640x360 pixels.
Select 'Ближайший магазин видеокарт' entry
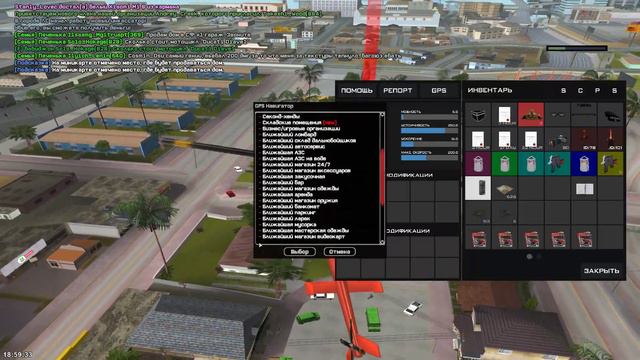point(303,236)
